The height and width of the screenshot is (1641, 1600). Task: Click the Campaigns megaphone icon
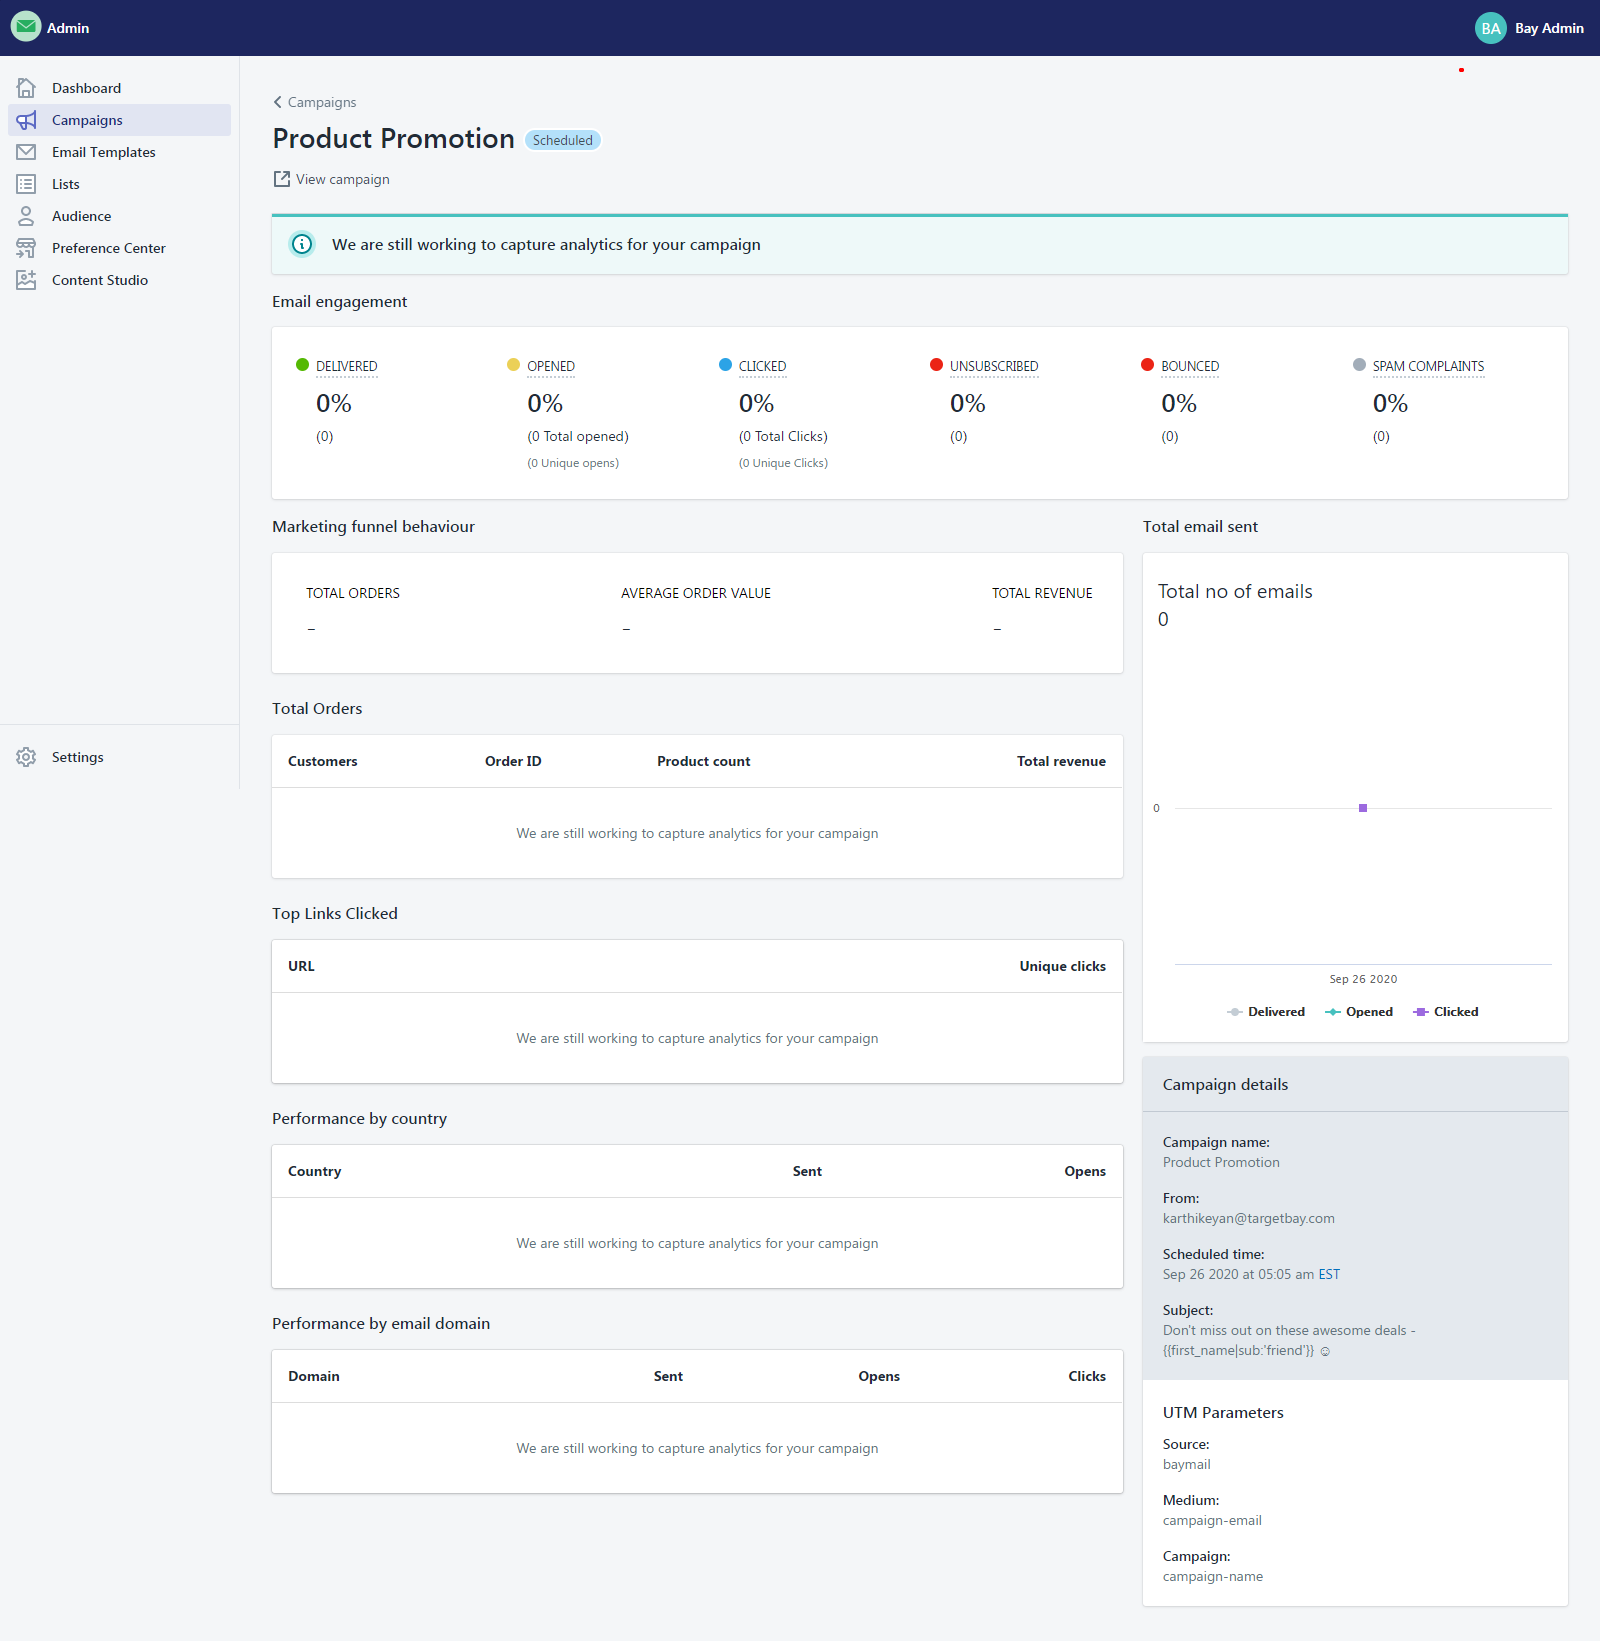tap(26, 120)
